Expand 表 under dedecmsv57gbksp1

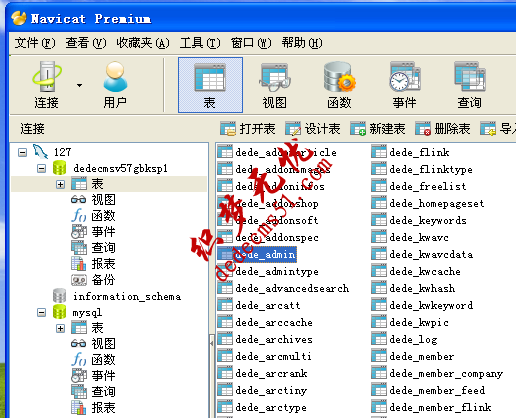pos(60,184)
